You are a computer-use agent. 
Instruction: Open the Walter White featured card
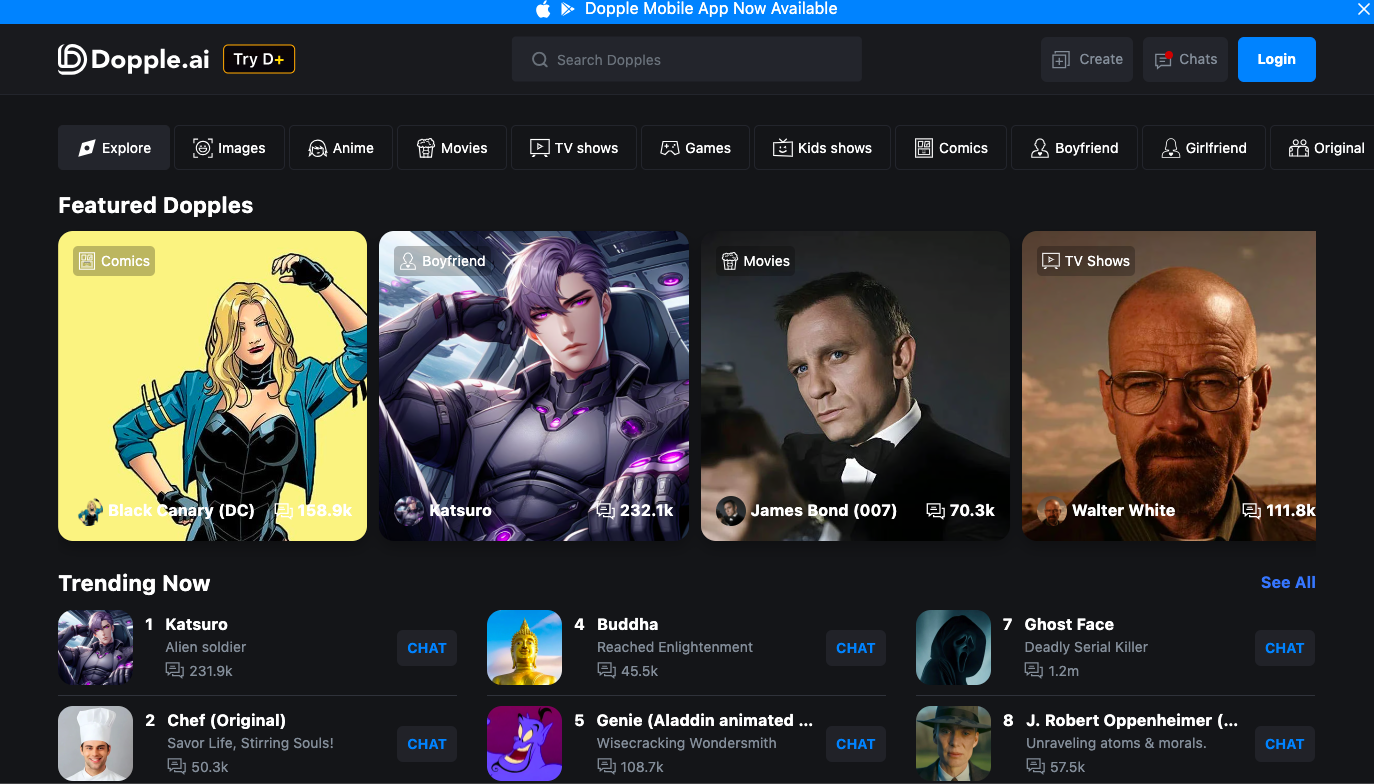point(1168,386)
